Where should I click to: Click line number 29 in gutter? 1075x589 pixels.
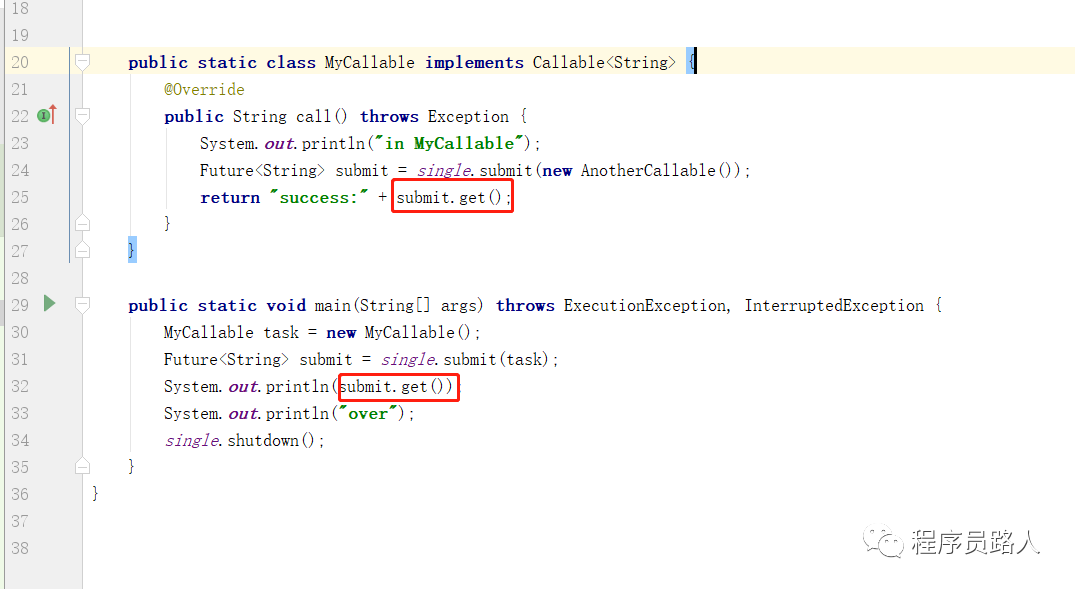[20, 305]
